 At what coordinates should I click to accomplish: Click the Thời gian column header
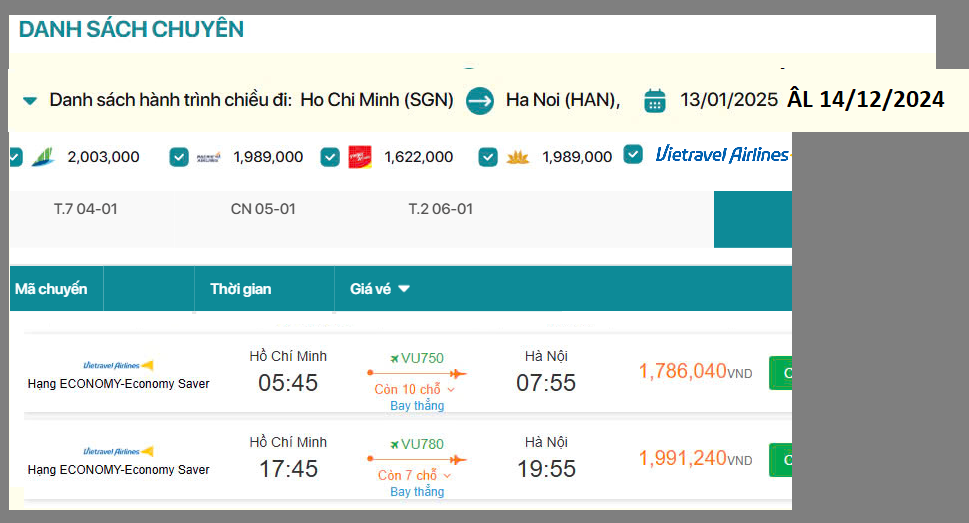coord(240,289)
